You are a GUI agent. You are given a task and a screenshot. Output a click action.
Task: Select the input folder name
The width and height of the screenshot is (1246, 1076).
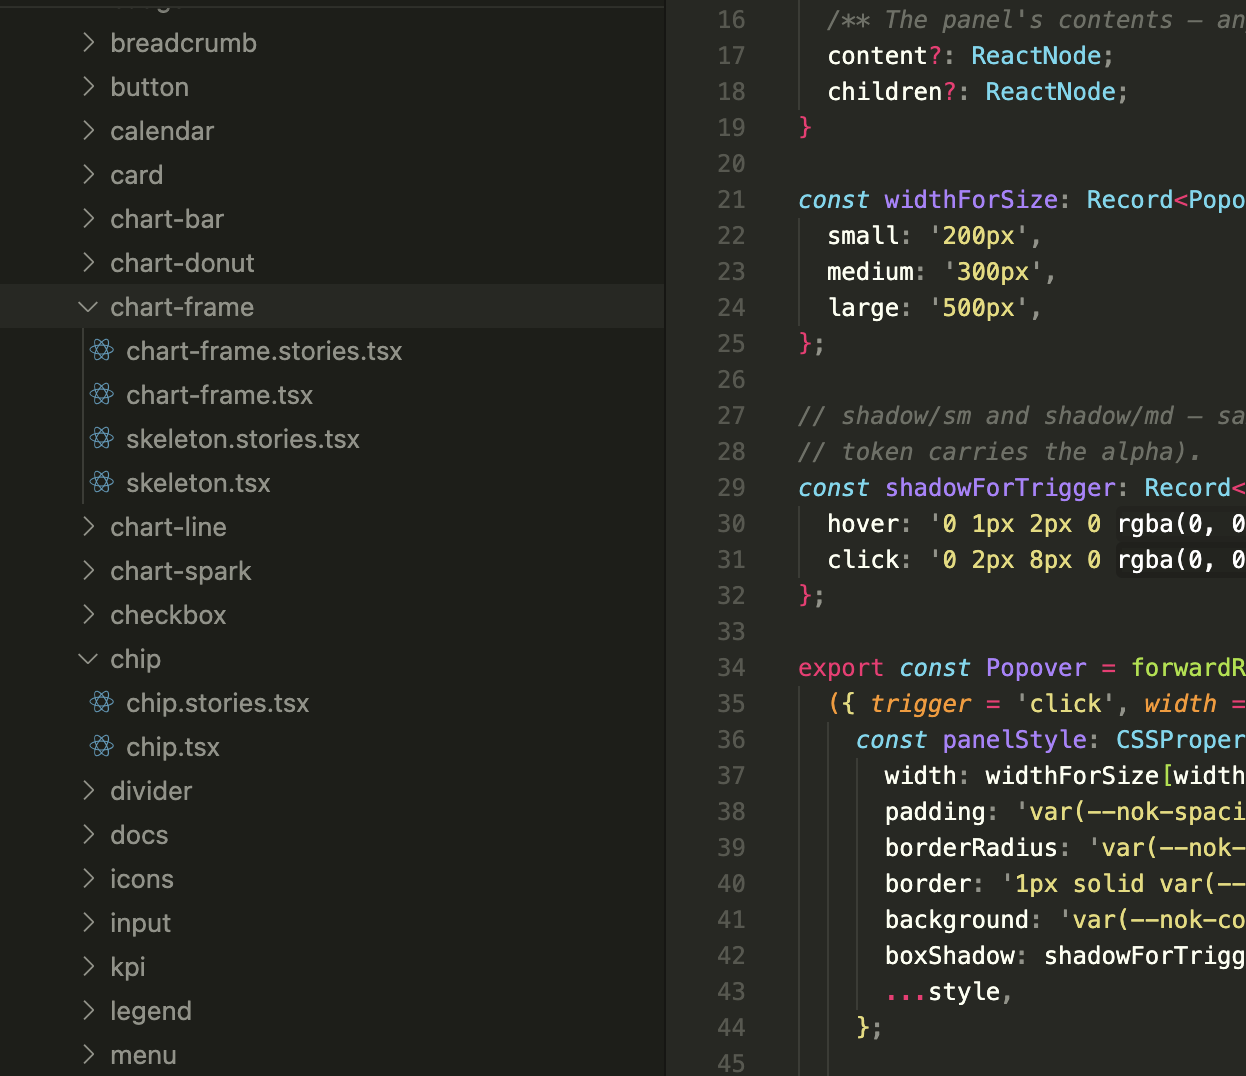[x=140, y=923]
